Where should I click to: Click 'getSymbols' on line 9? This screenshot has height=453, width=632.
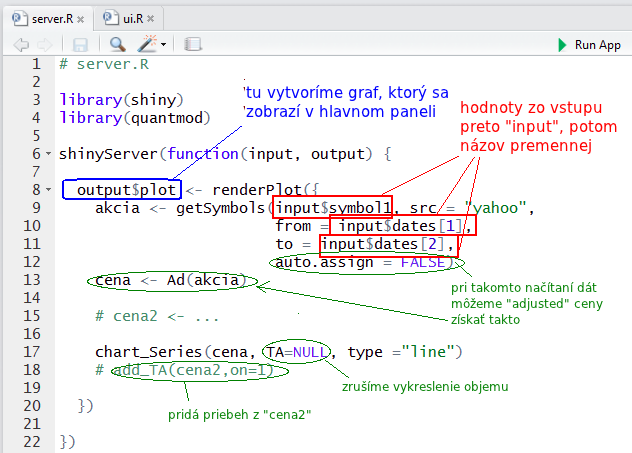coord(220,208)
